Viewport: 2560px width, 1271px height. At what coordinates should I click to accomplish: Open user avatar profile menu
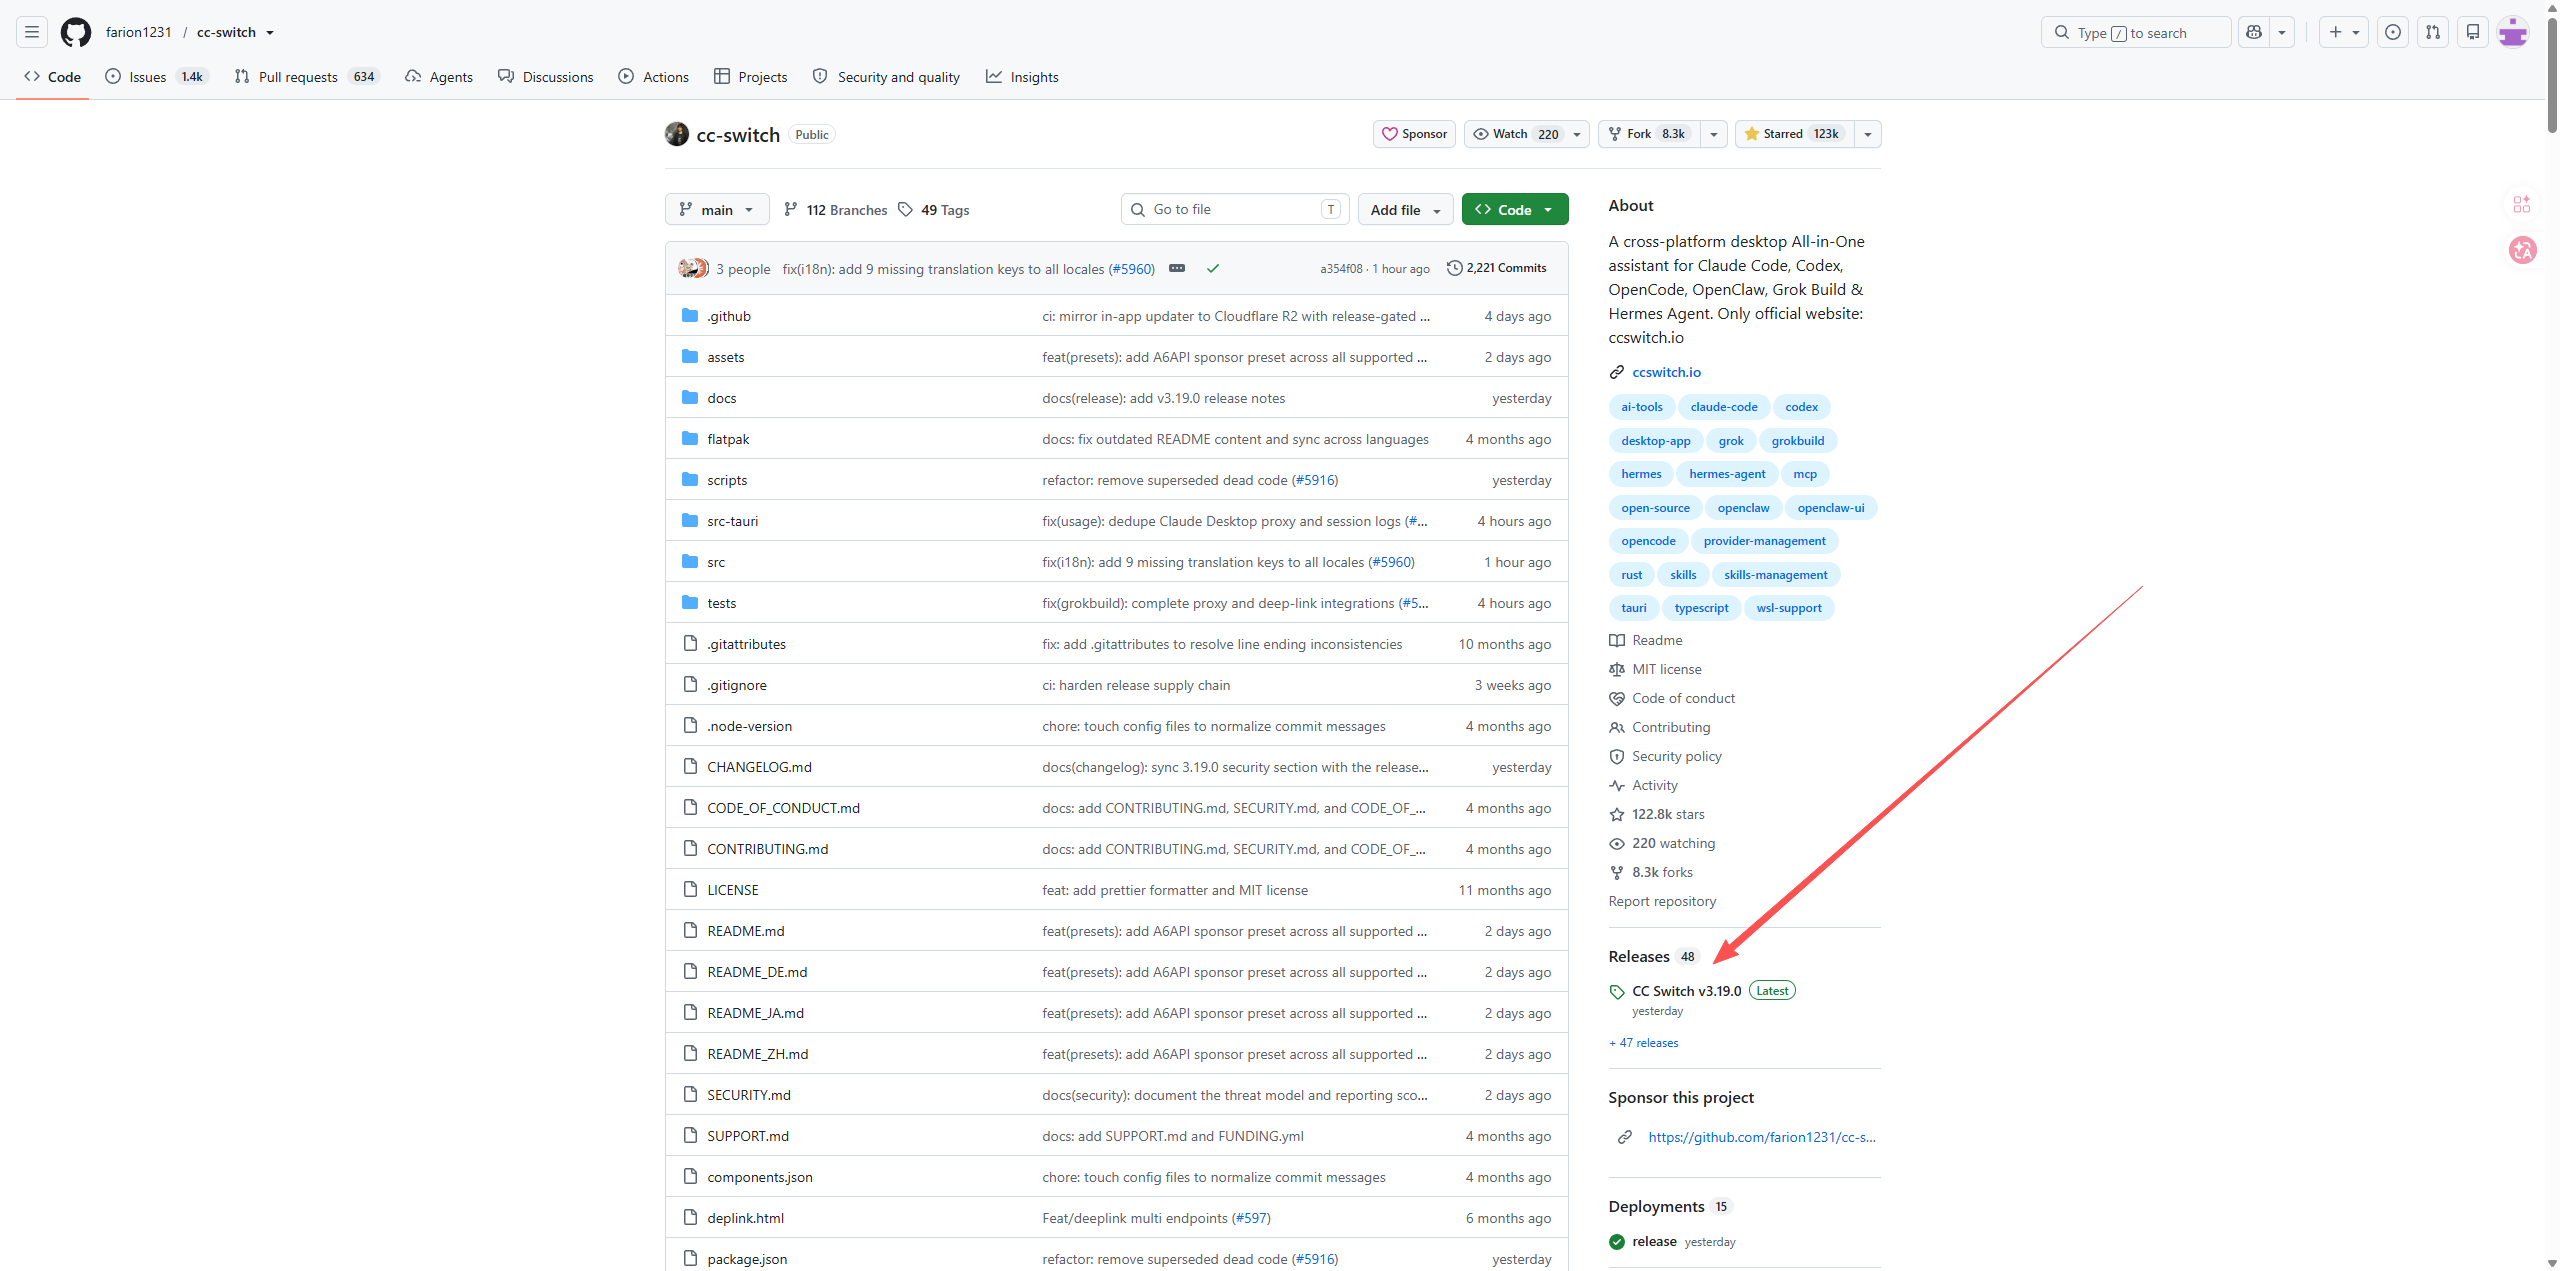2513,32
